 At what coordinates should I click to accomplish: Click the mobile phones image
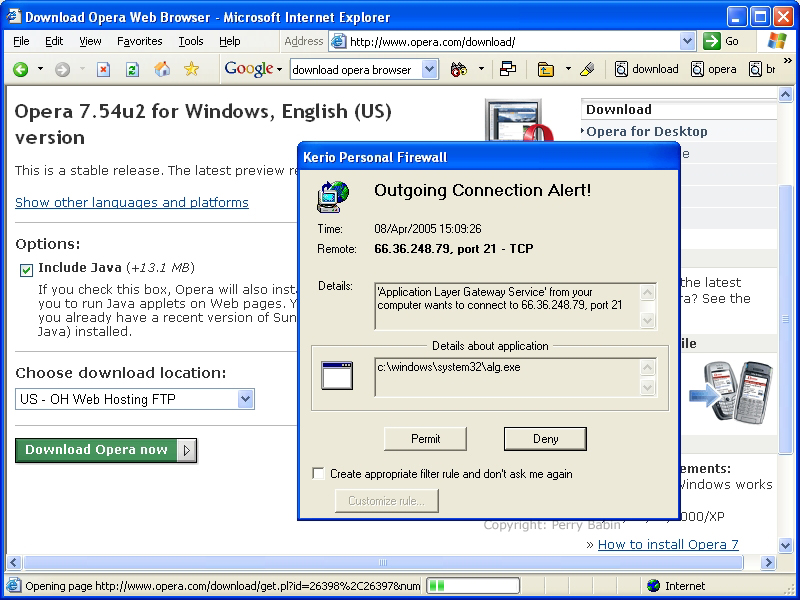[x=731, y=391]
